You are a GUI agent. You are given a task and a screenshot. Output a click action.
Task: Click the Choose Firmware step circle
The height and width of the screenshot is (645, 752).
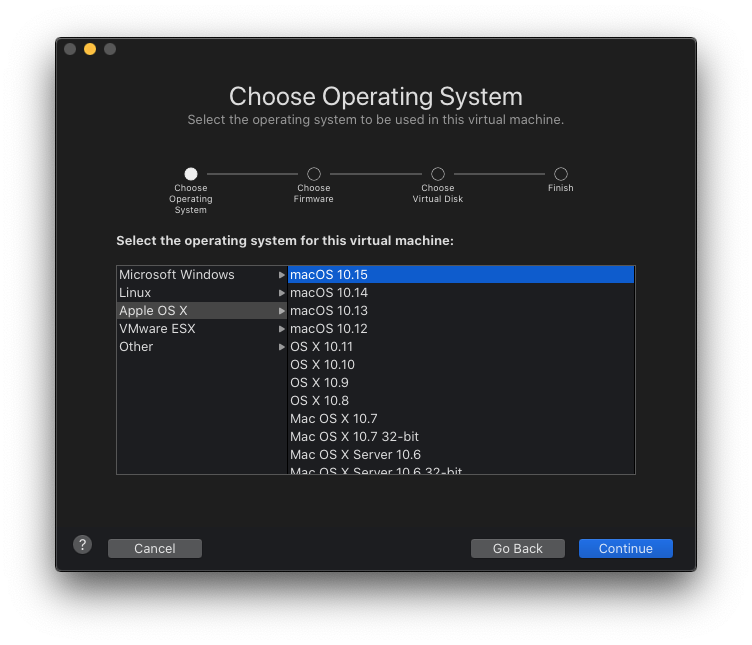314,174
